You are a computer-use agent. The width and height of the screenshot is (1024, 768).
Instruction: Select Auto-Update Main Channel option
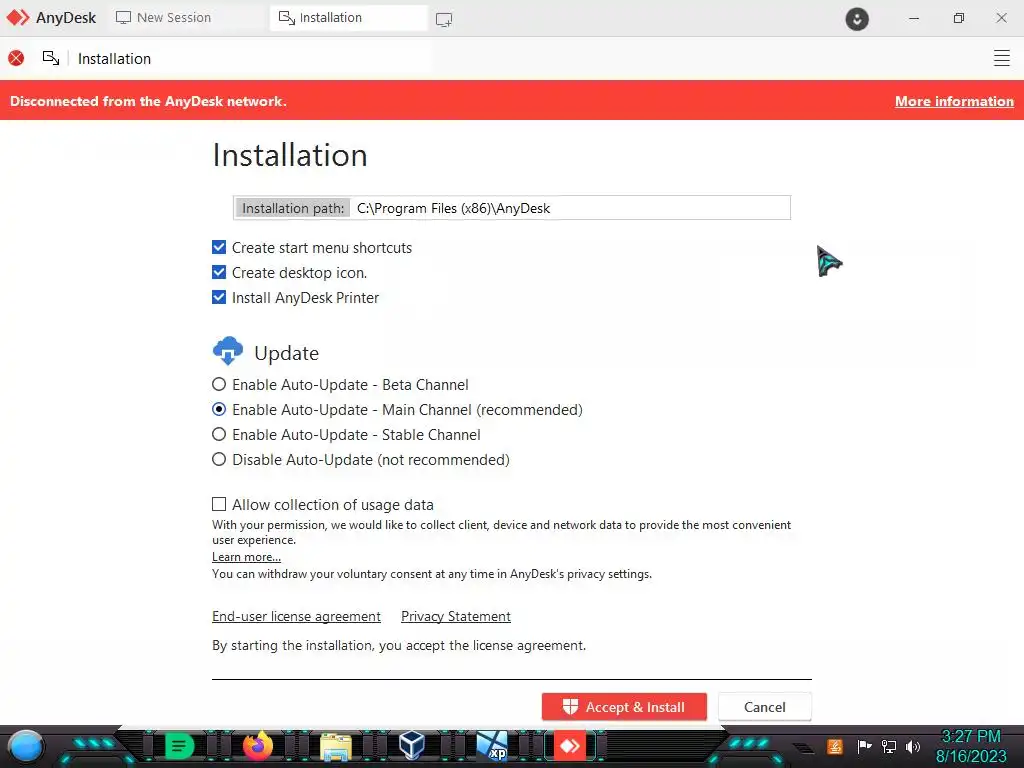[x=219, y=409]
